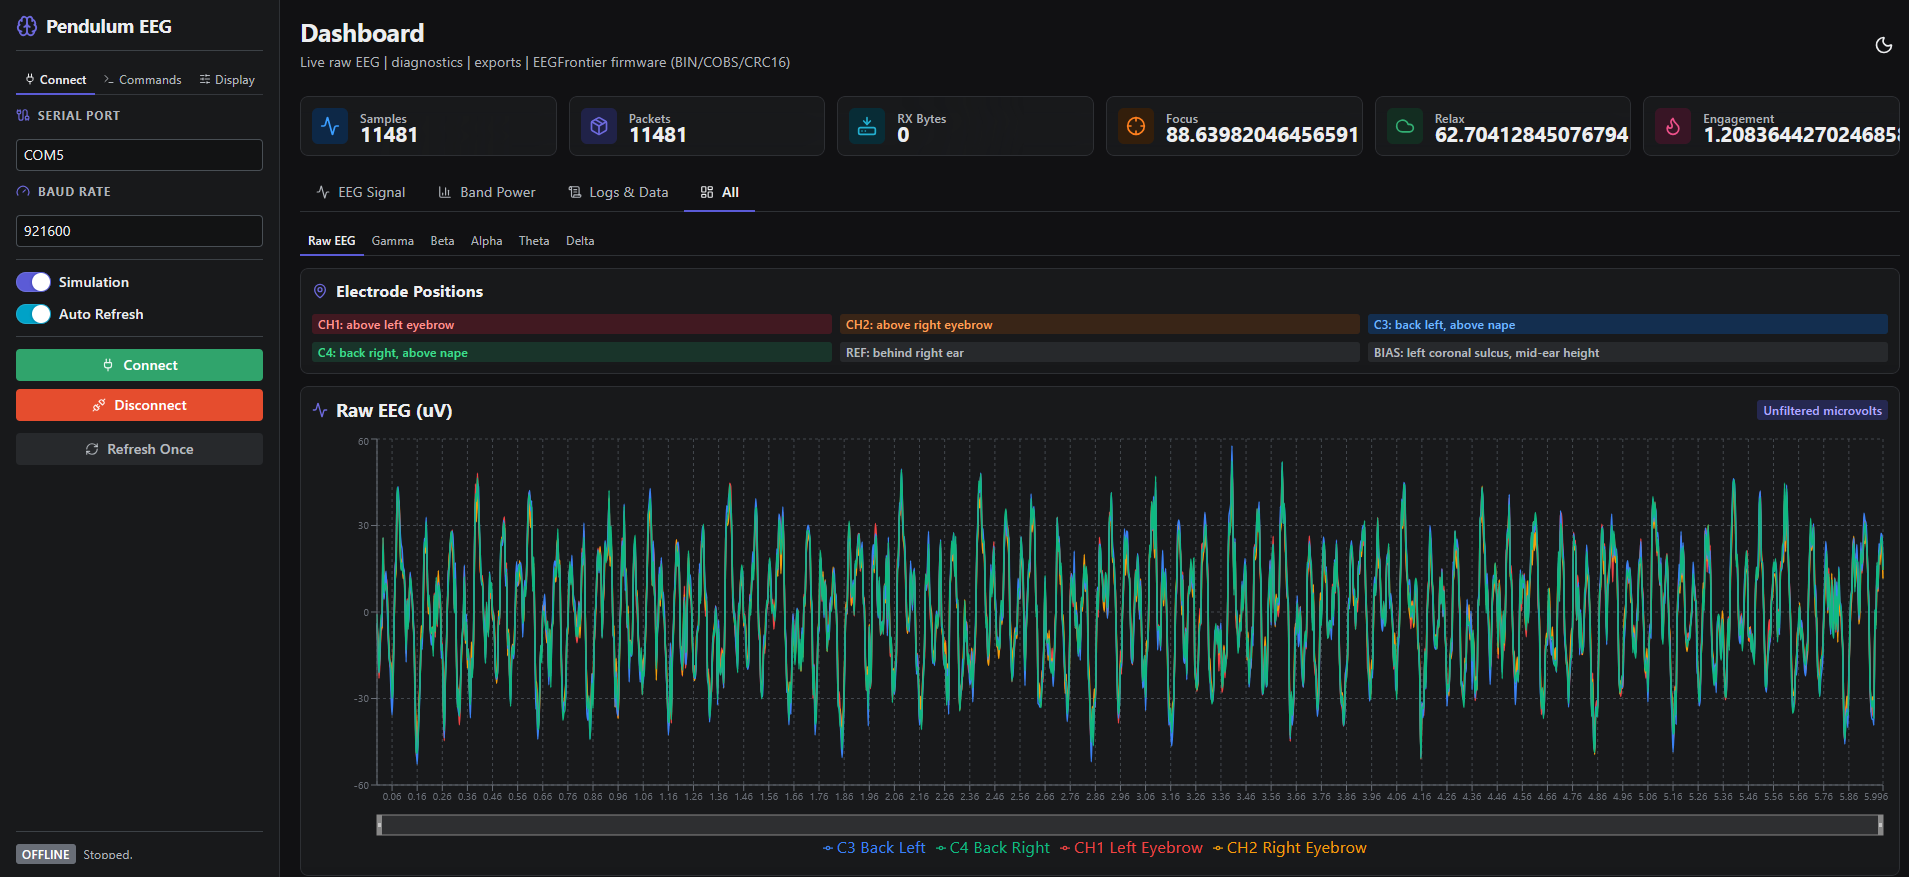This screenshot has height=877, width=1909.
Task: Click the Focus crosshair icon
Action: coord(1136,127)
